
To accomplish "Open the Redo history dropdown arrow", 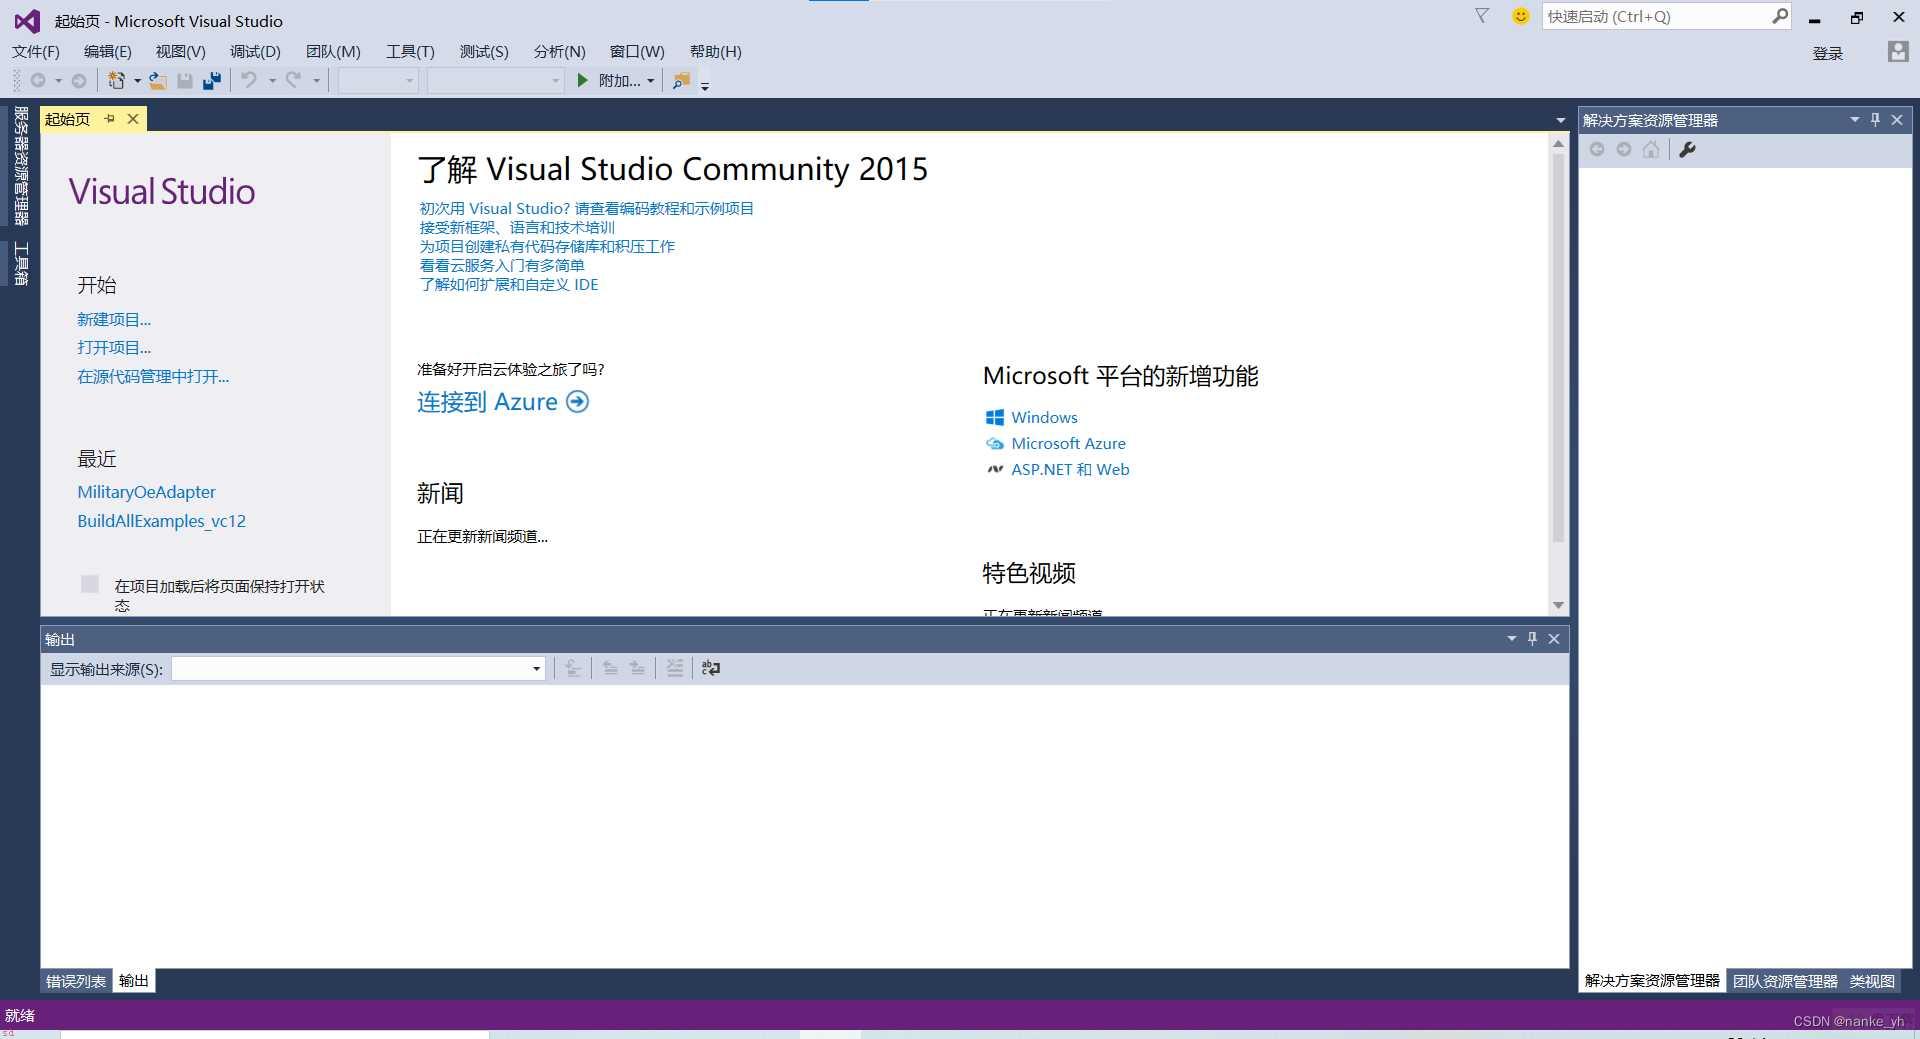I will tap(316, 81).
